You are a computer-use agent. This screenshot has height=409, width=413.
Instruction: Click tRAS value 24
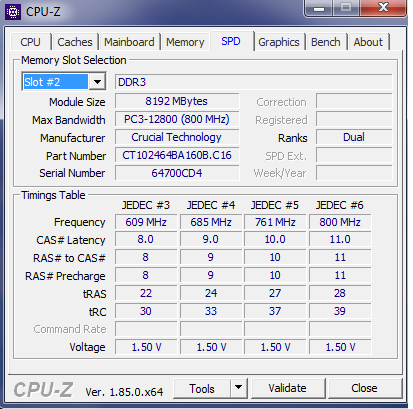[211, 293]
